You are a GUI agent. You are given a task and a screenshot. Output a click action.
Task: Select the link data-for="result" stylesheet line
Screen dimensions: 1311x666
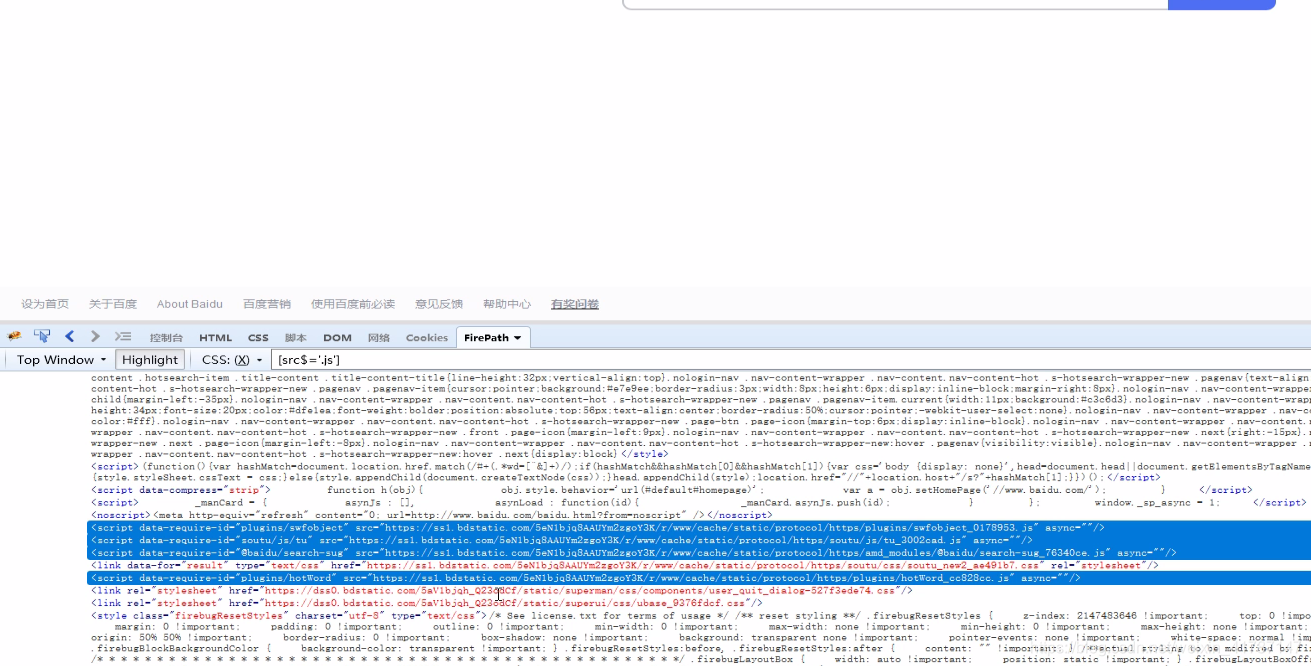625,565
